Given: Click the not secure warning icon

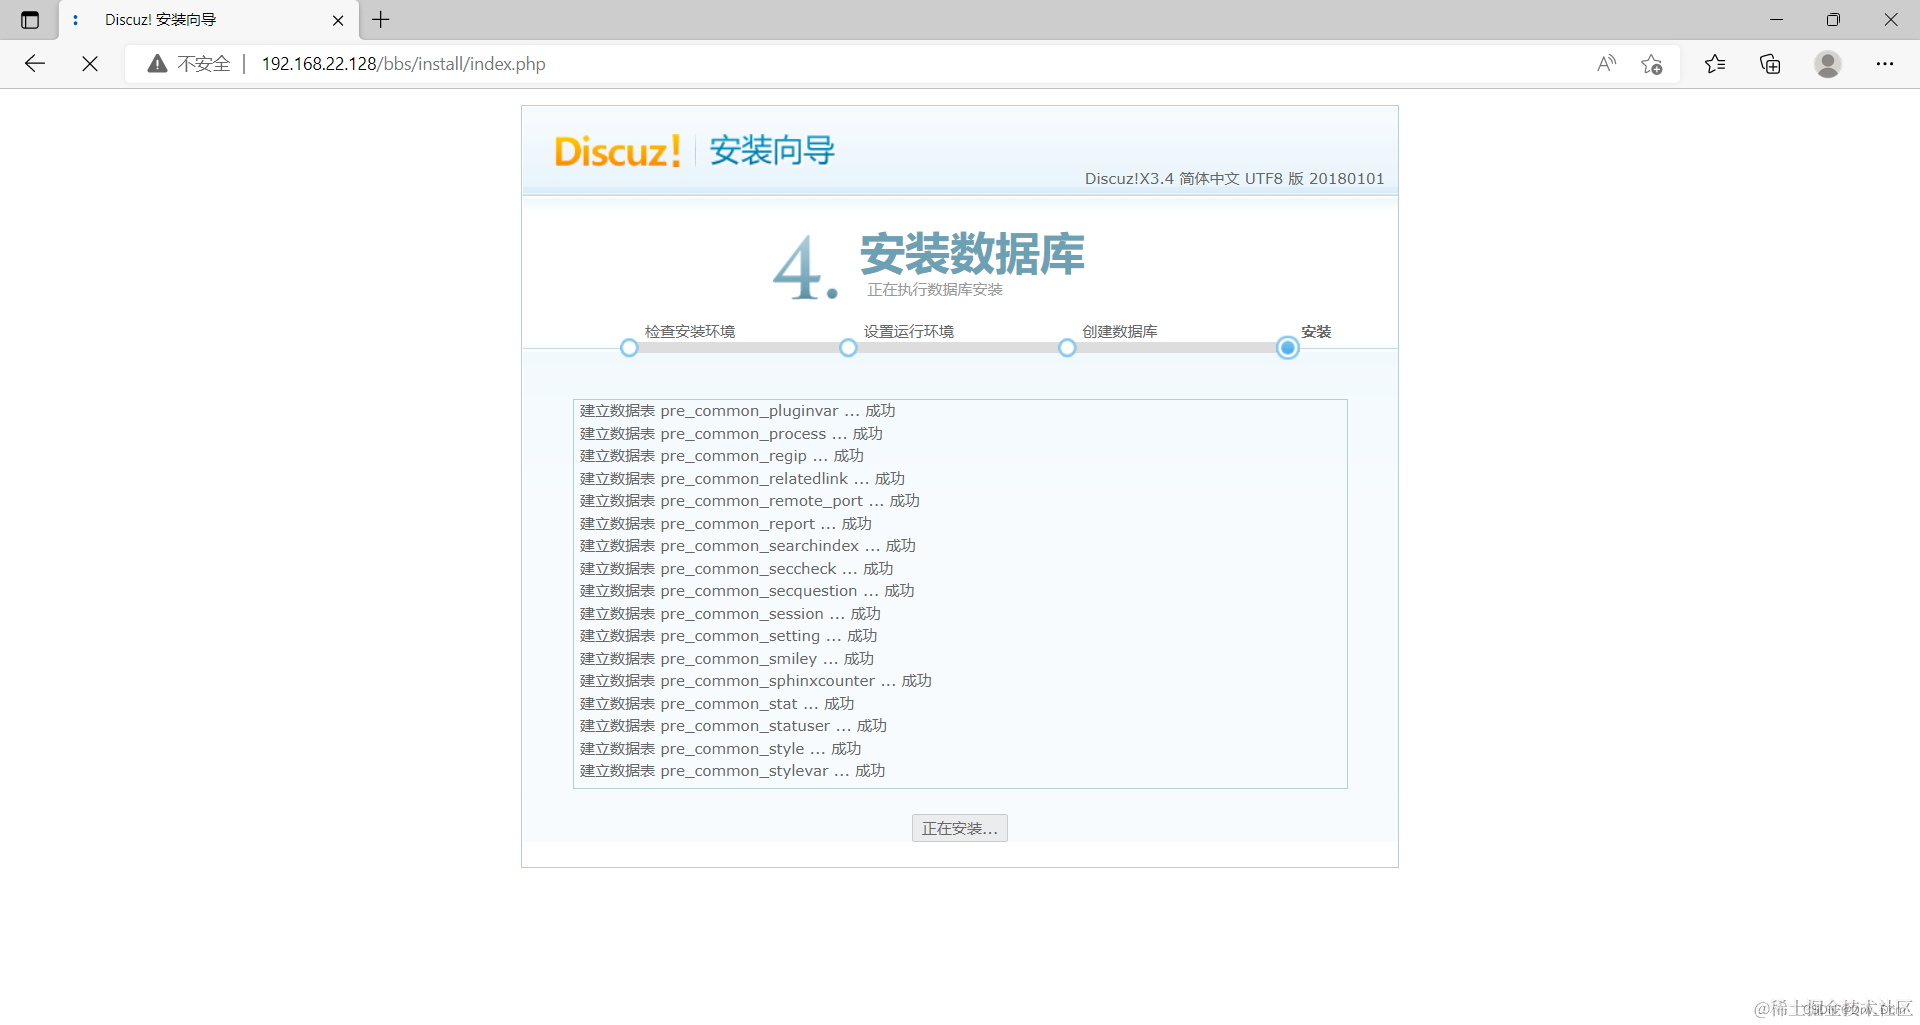Looking at the screenshot, I should click(157, 64).
